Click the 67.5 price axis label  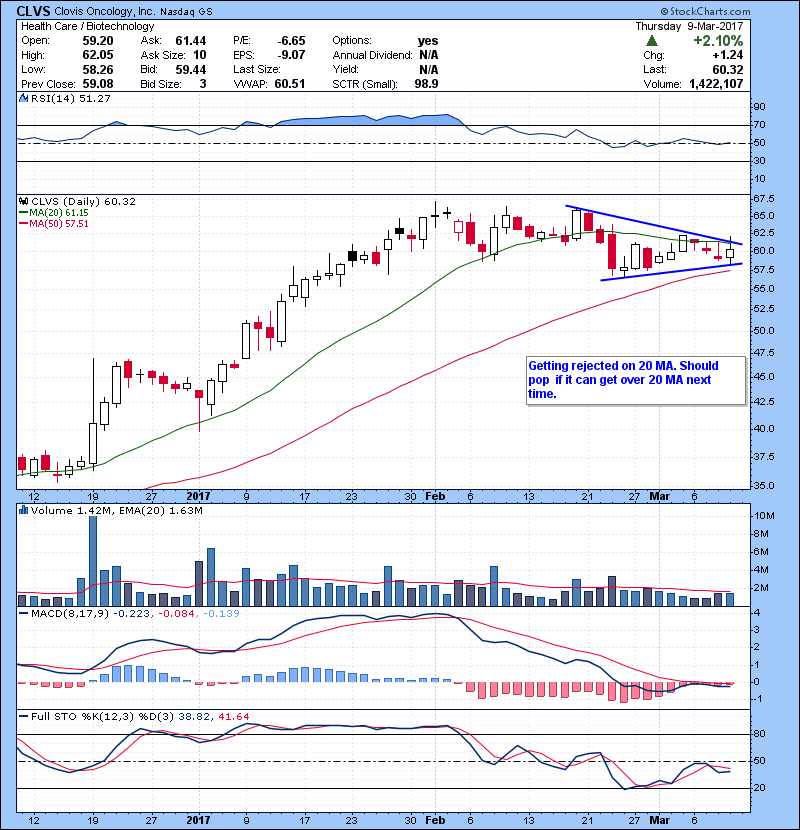click(763, 199)
